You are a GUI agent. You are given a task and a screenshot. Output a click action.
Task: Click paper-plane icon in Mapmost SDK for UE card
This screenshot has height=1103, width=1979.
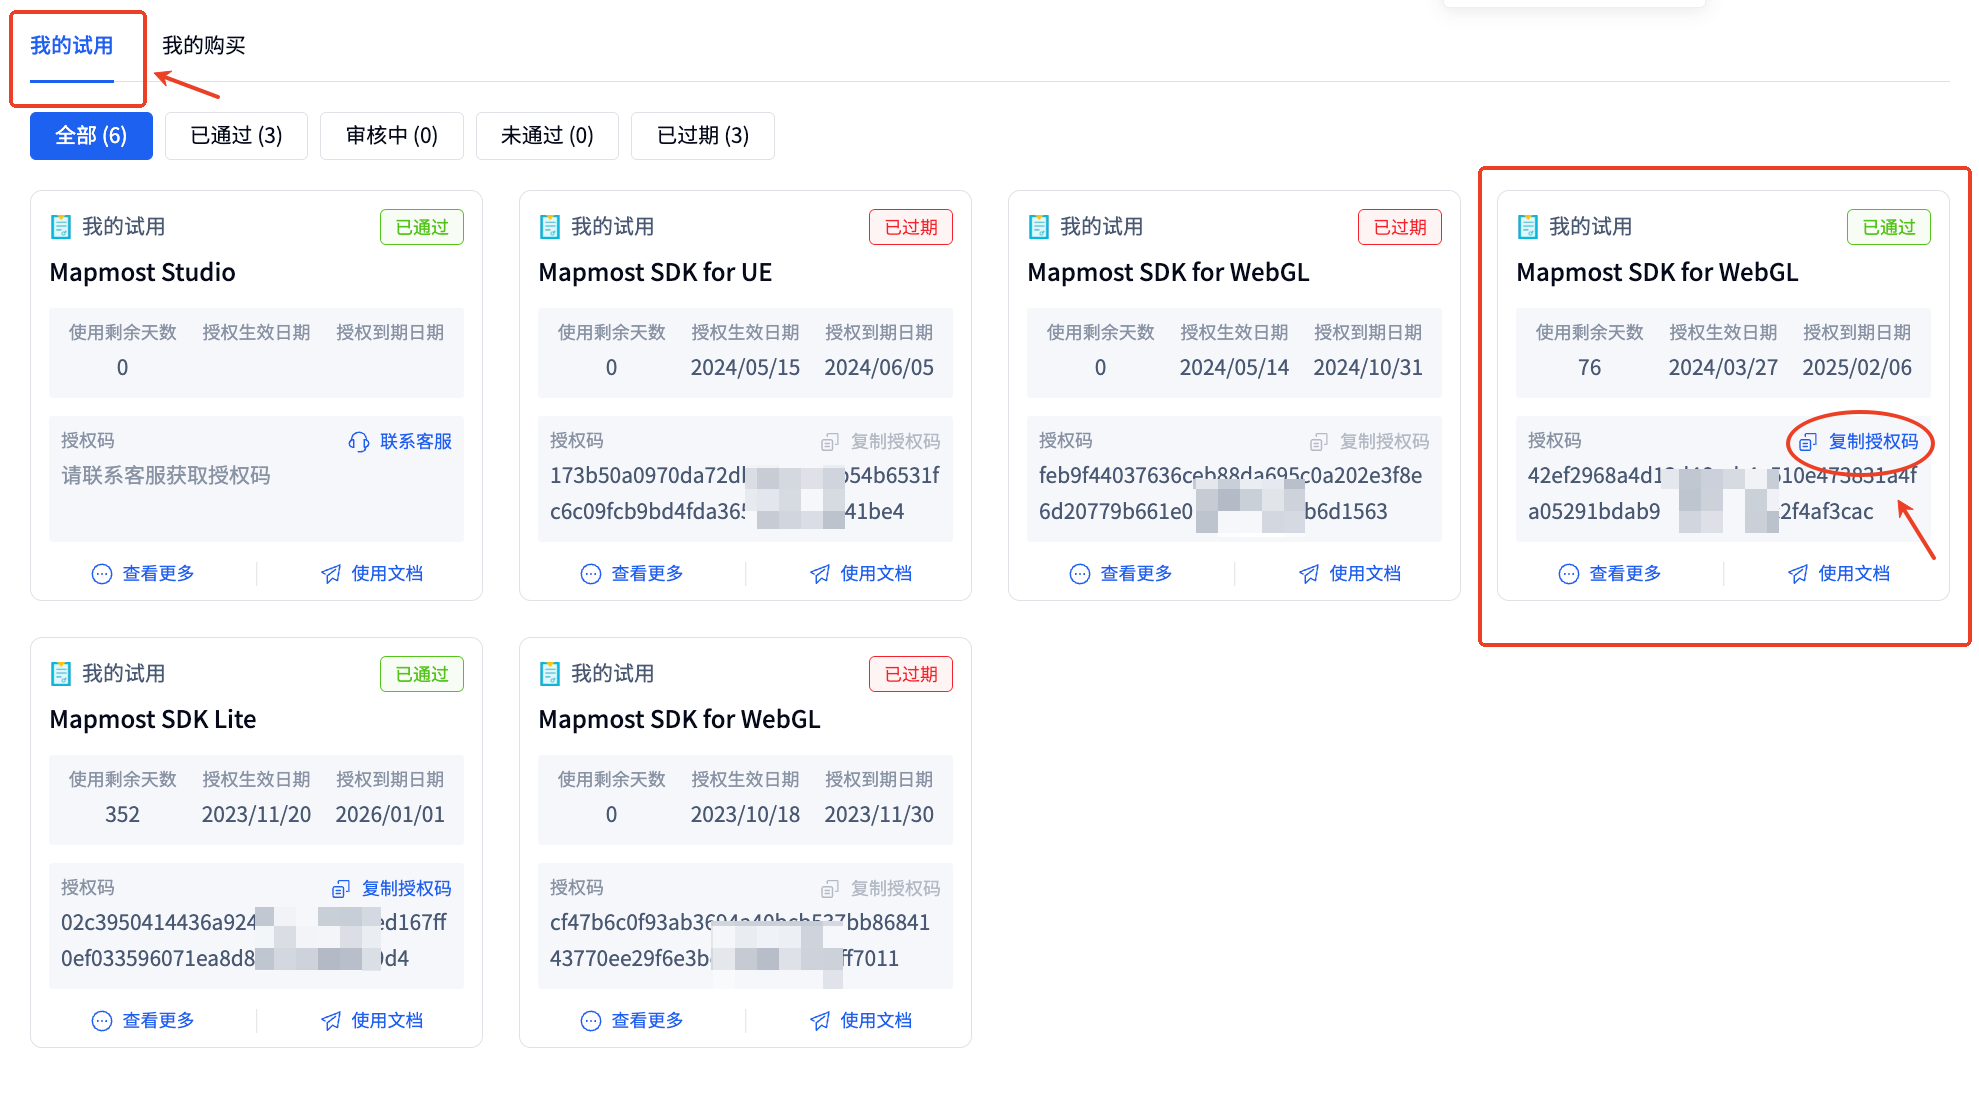tap(820, 574)
